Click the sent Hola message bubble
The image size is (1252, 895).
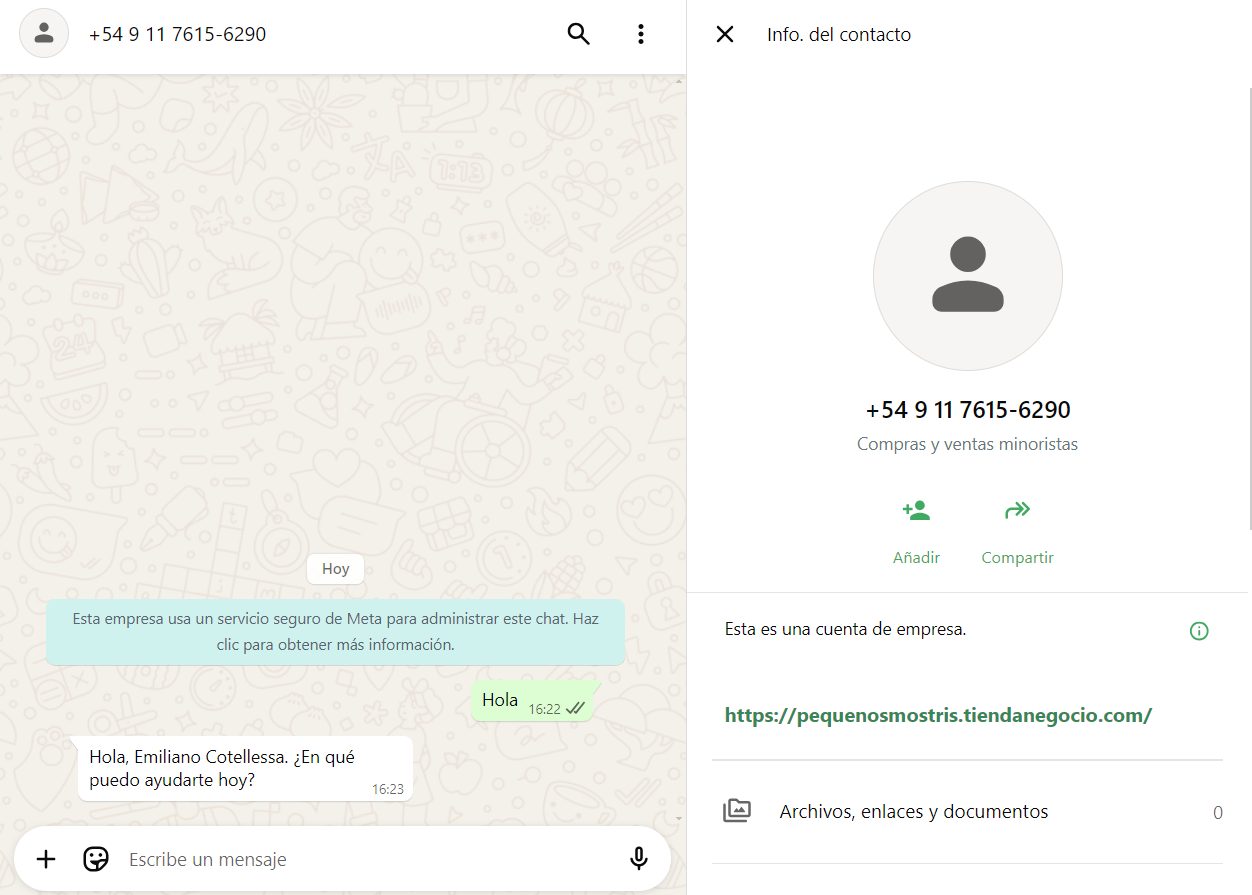point(533,701)
